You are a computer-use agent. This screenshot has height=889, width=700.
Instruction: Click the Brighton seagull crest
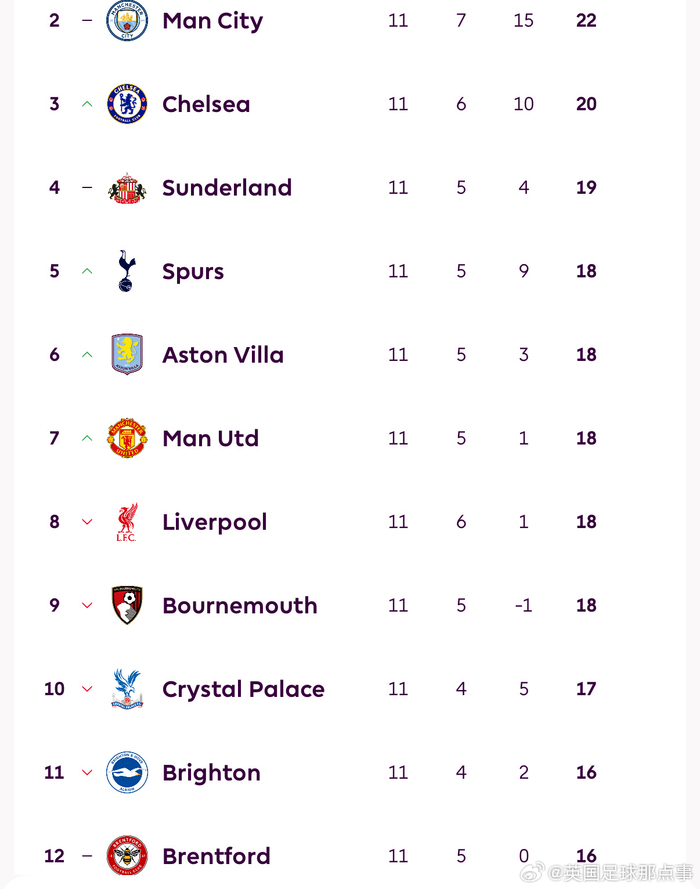[127, 773]
